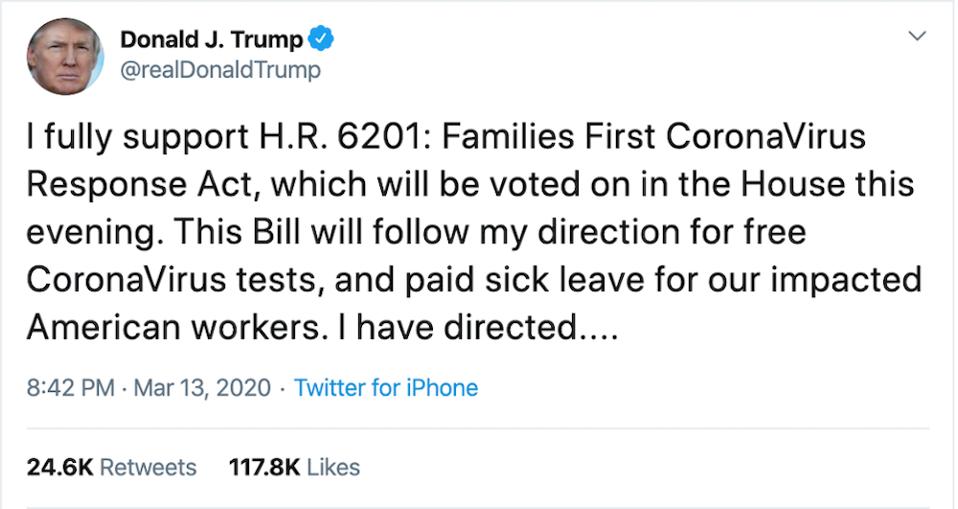View the 24.6K retweets count
Screen dimensions: 958x509
click(59, 467)
